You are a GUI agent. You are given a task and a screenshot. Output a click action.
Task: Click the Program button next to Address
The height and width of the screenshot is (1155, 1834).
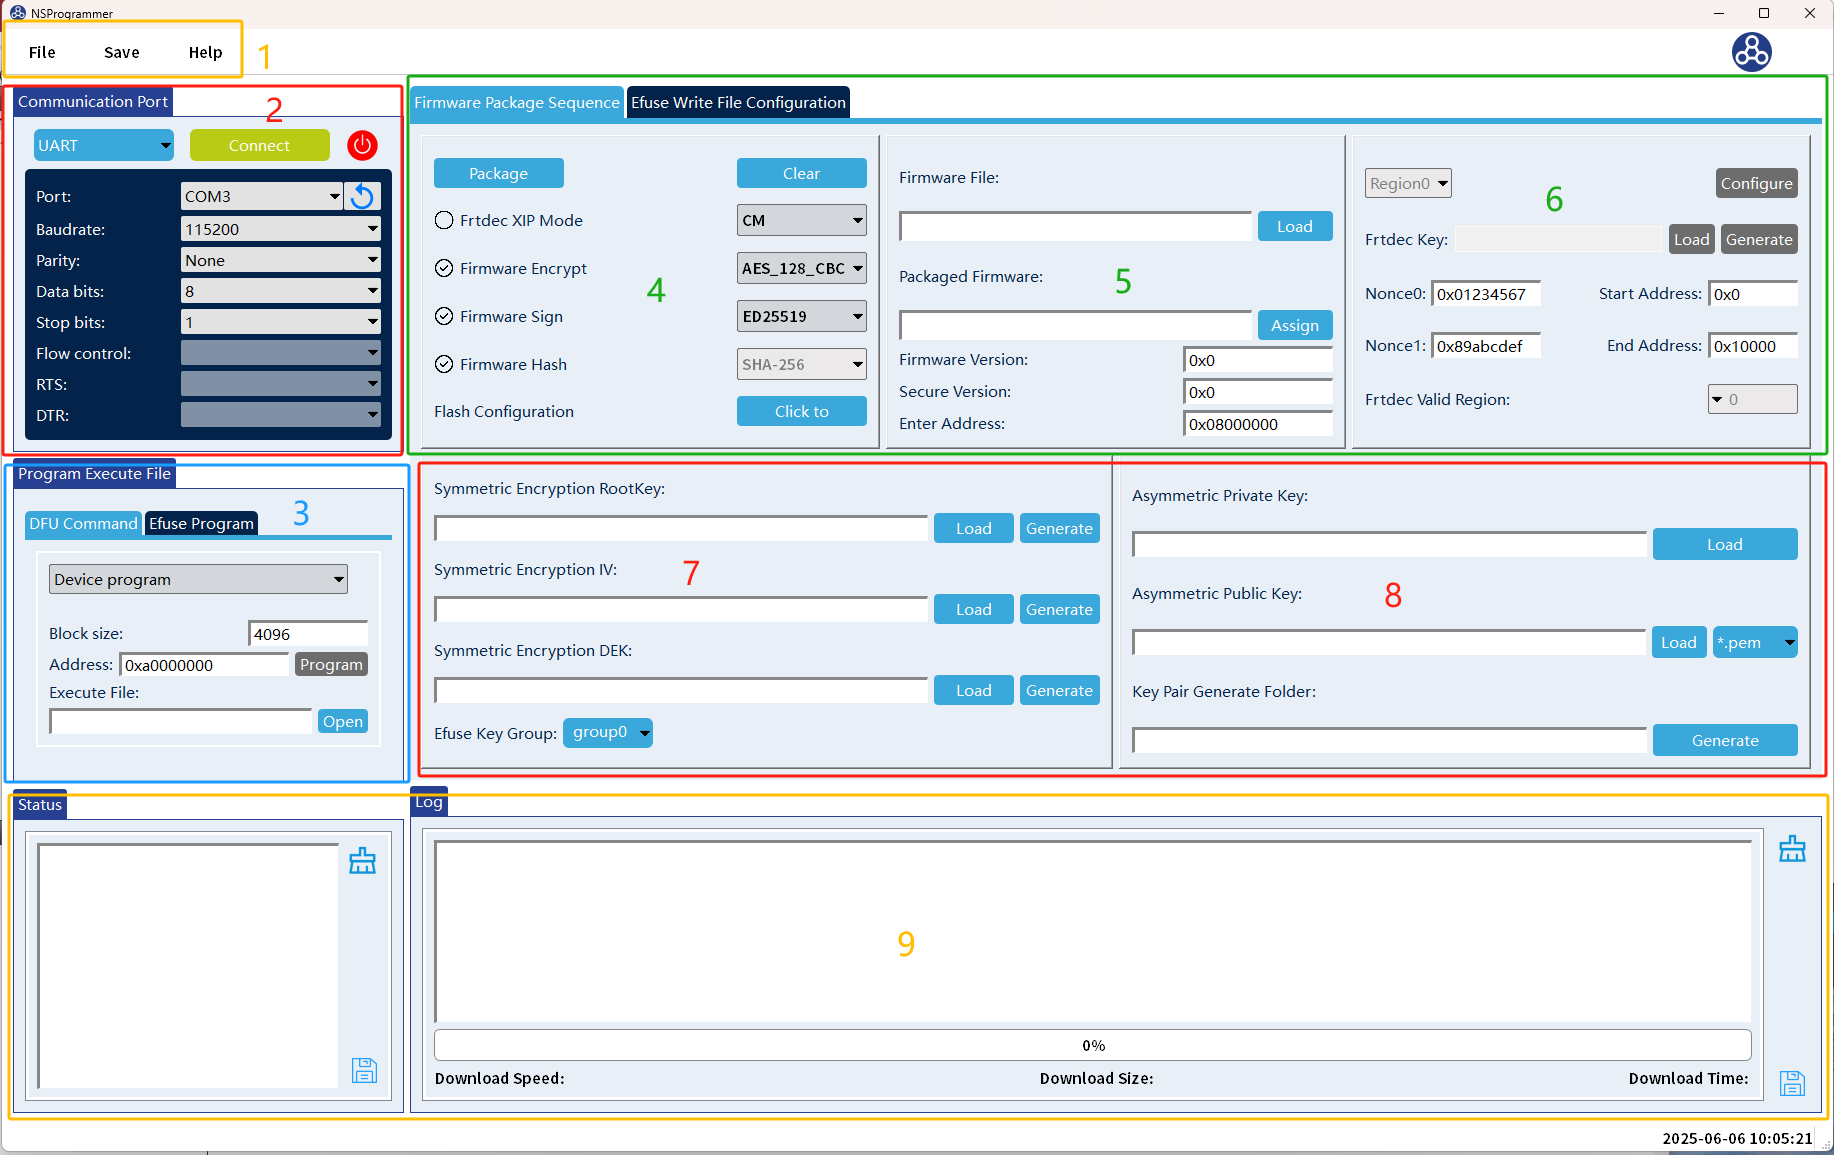(x=331, y=664)
